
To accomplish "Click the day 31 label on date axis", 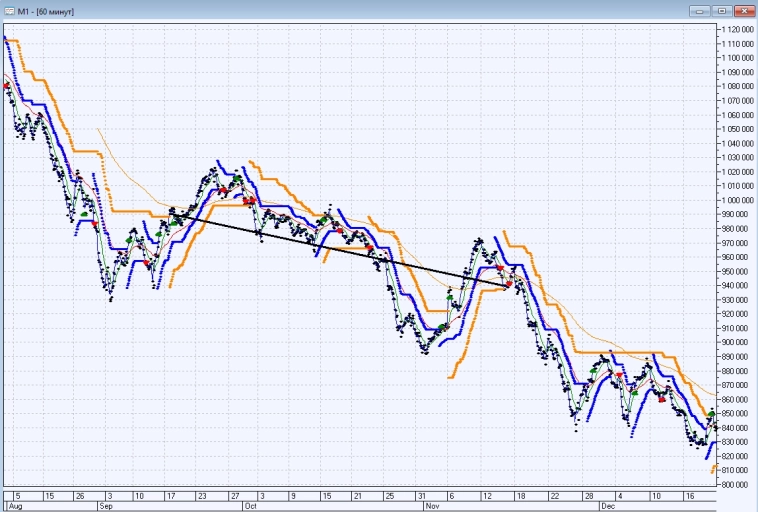I will tap(421, 495).
